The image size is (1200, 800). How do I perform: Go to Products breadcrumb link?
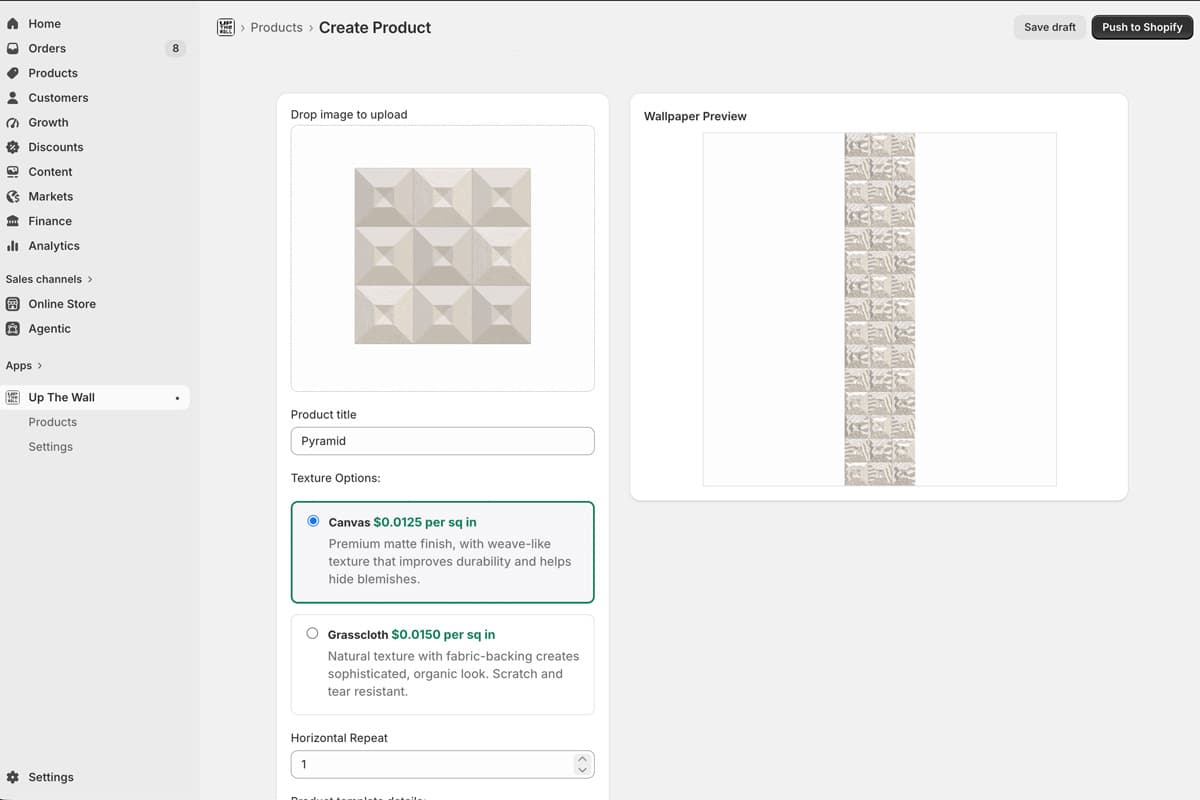(x=276, y=27)
